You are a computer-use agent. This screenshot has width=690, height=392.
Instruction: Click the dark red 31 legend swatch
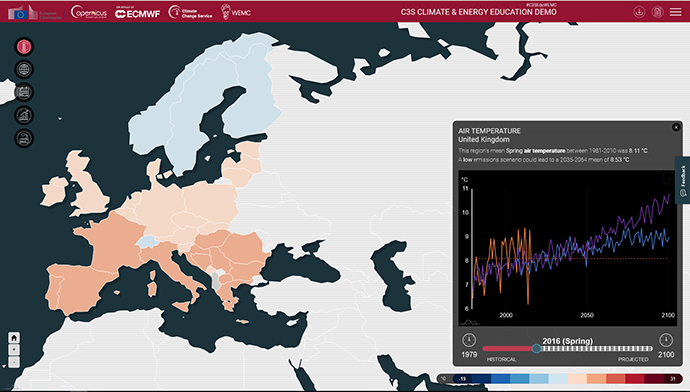673,379
